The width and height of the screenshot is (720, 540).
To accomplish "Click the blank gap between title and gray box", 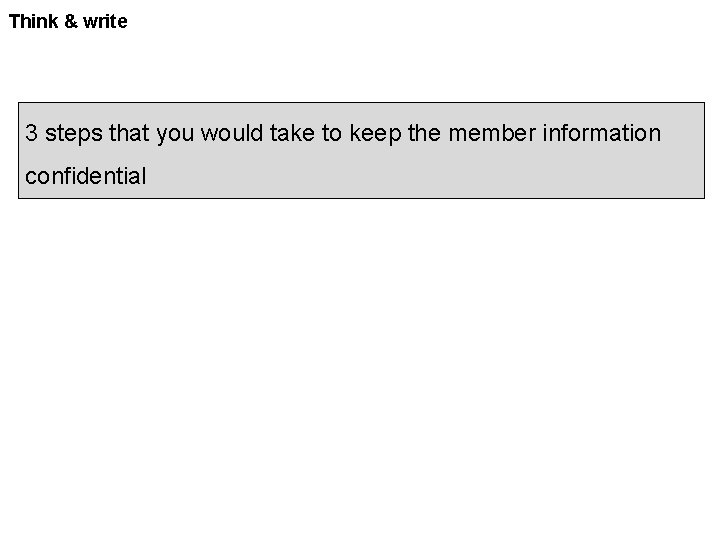I will tap(360, 68).
